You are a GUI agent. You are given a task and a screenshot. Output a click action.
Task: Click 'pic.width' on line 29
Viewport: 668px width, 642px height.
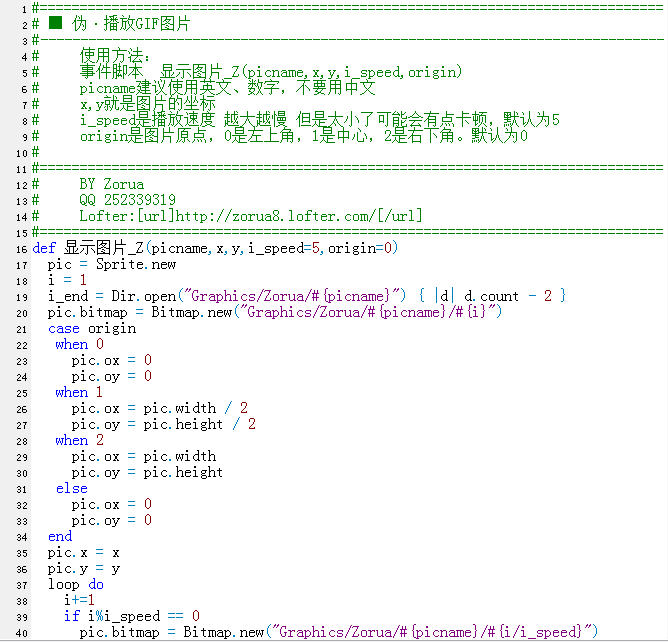179,456
